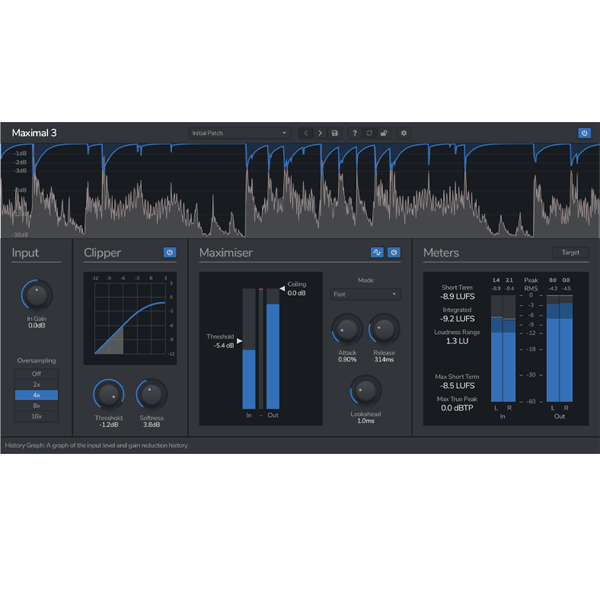
Task: Click the Max True Peak 0.0 dBTP reading
Action: pos(457,408)
